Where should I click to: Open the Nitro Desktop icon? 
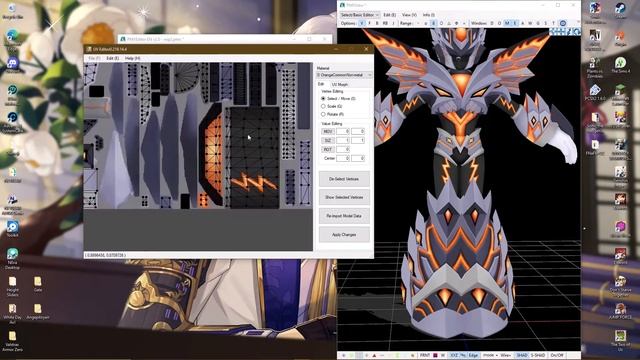tap(12, 259)
